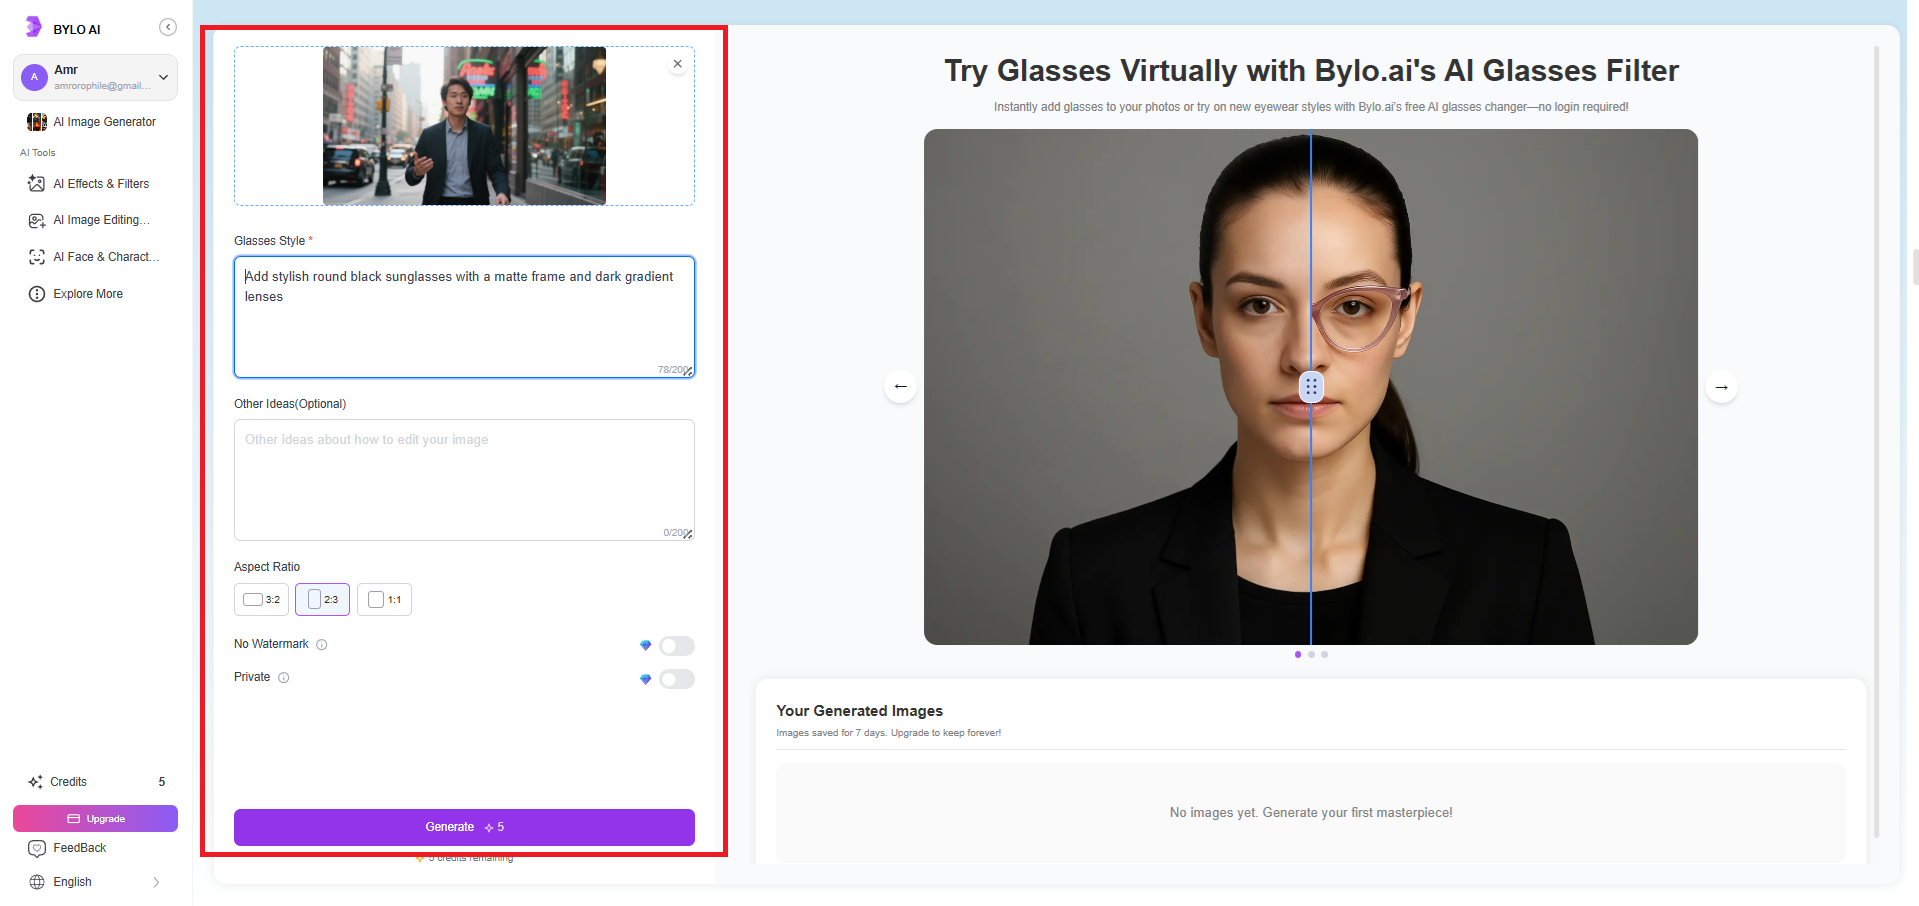This screenshot has height=906, width=1919.
Task: Click the FeedBack chat icon
Action: [x=37, y=848]
